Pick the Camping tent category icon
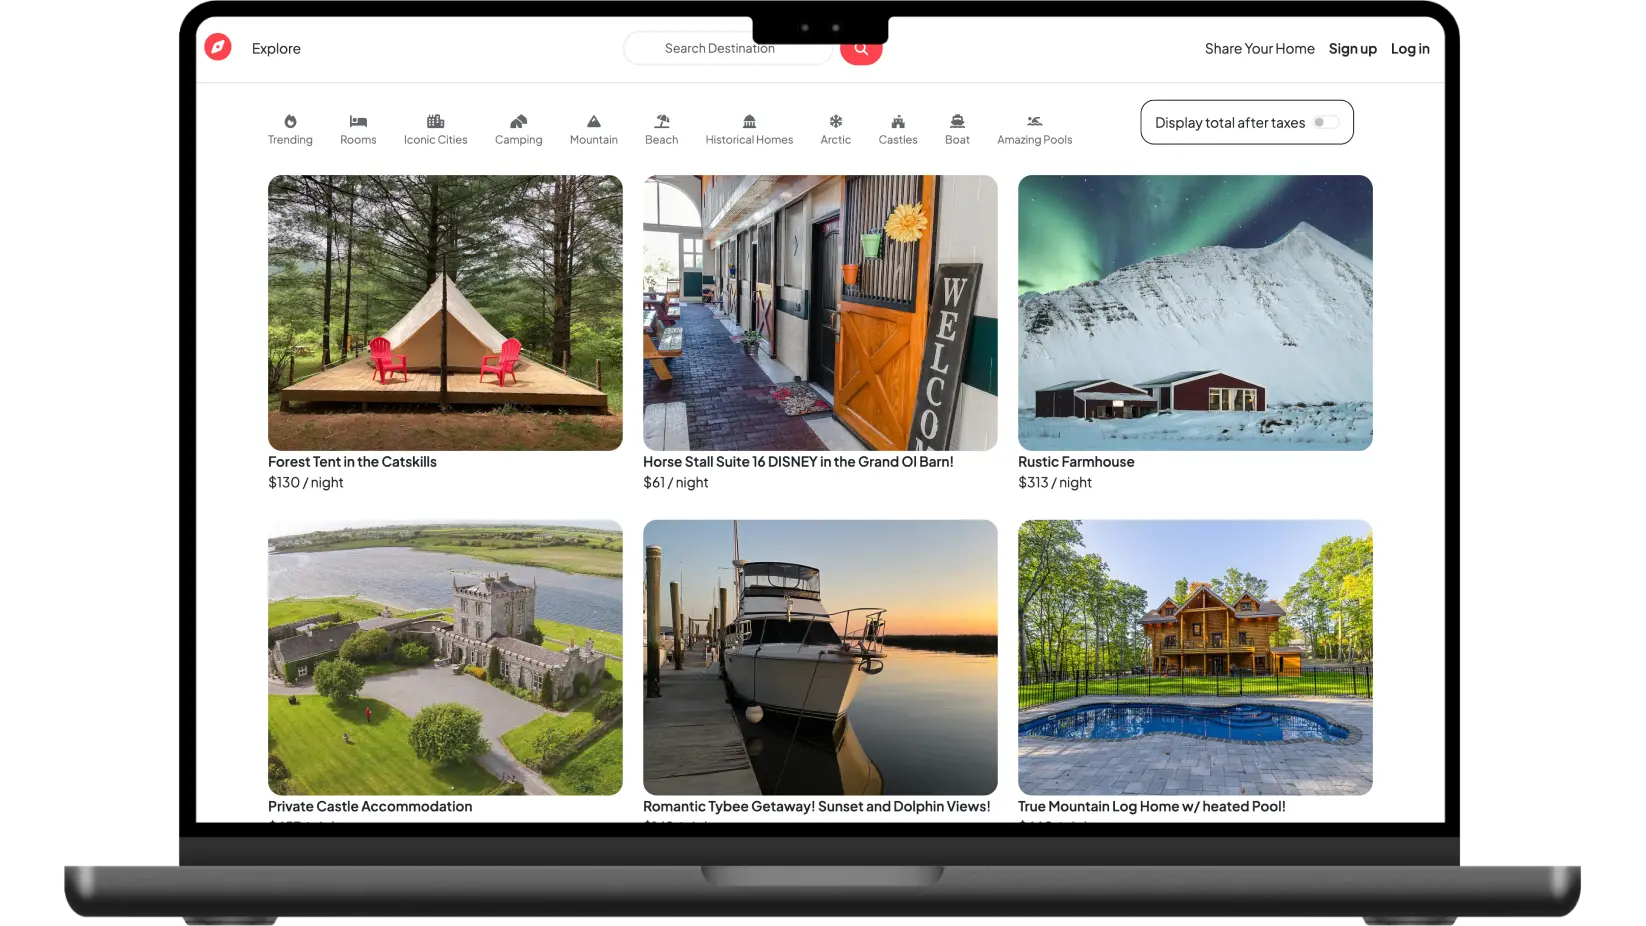 point(518,122)
